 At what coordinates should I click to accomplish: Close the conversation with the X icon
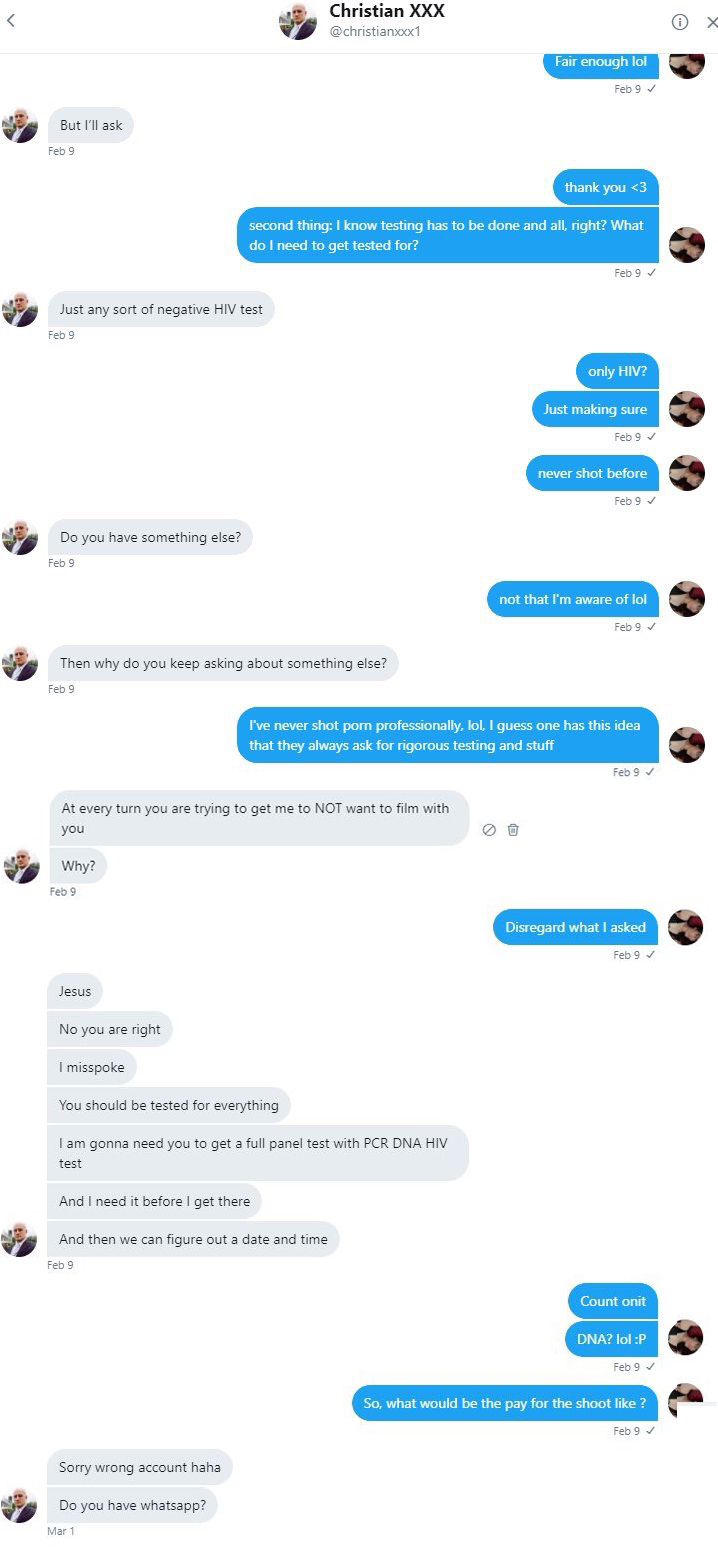711,22
